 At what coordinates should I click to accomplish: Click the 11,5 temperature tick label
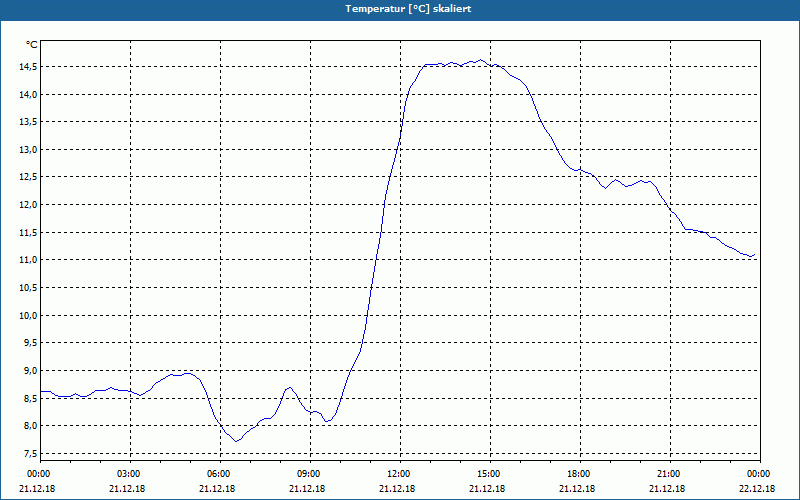pos(29,233)
